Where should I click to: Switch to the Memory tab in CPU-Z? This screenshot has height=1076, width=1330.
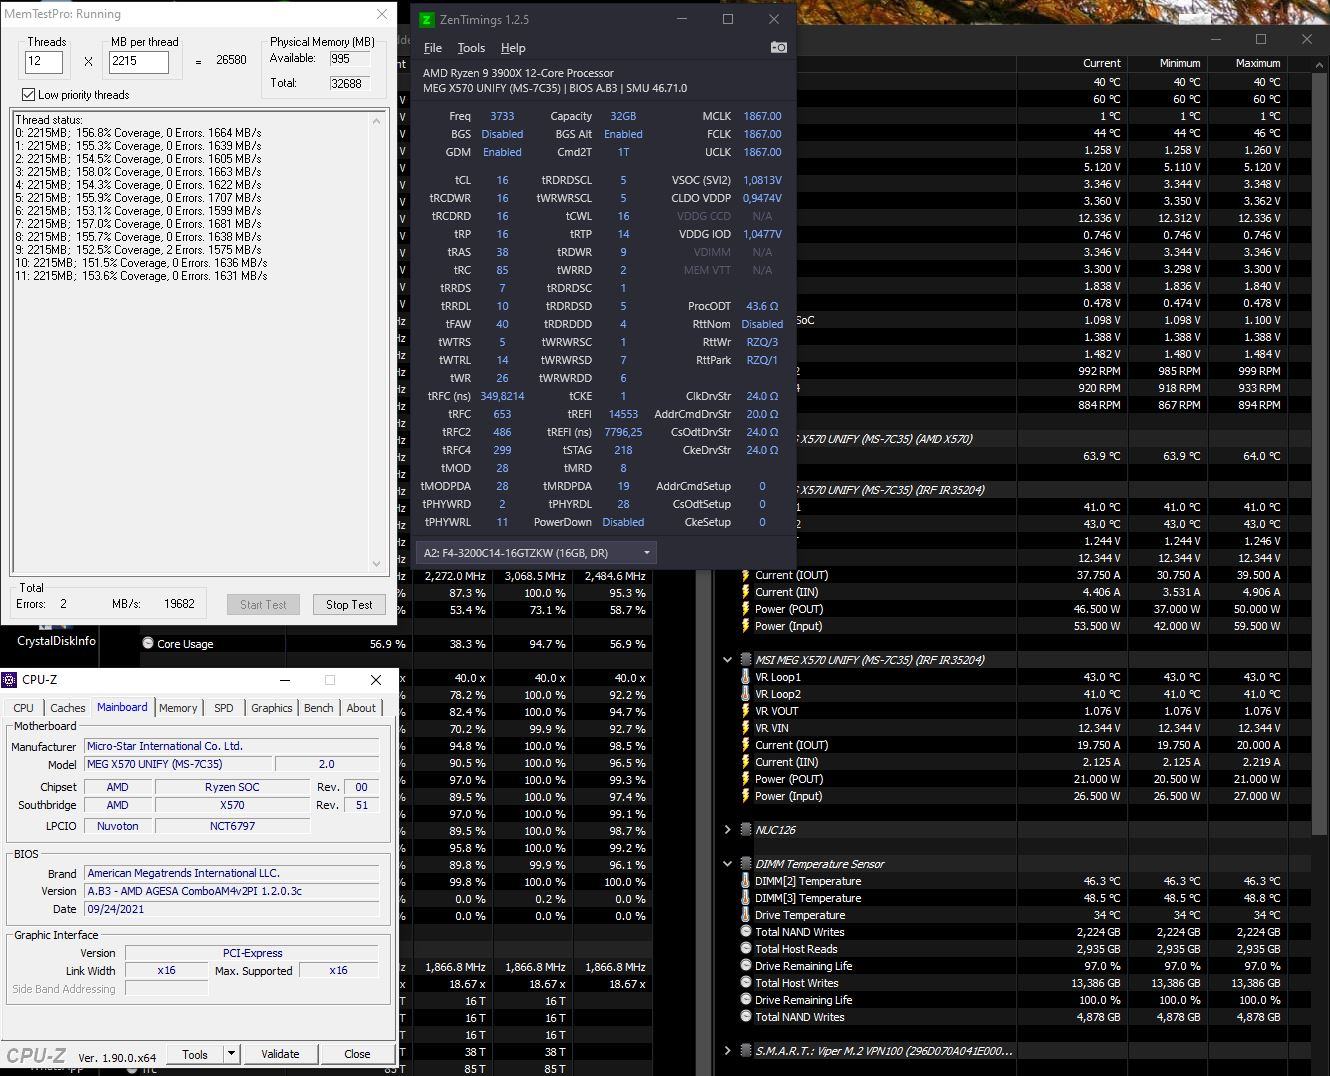click(x=178, y=708)
